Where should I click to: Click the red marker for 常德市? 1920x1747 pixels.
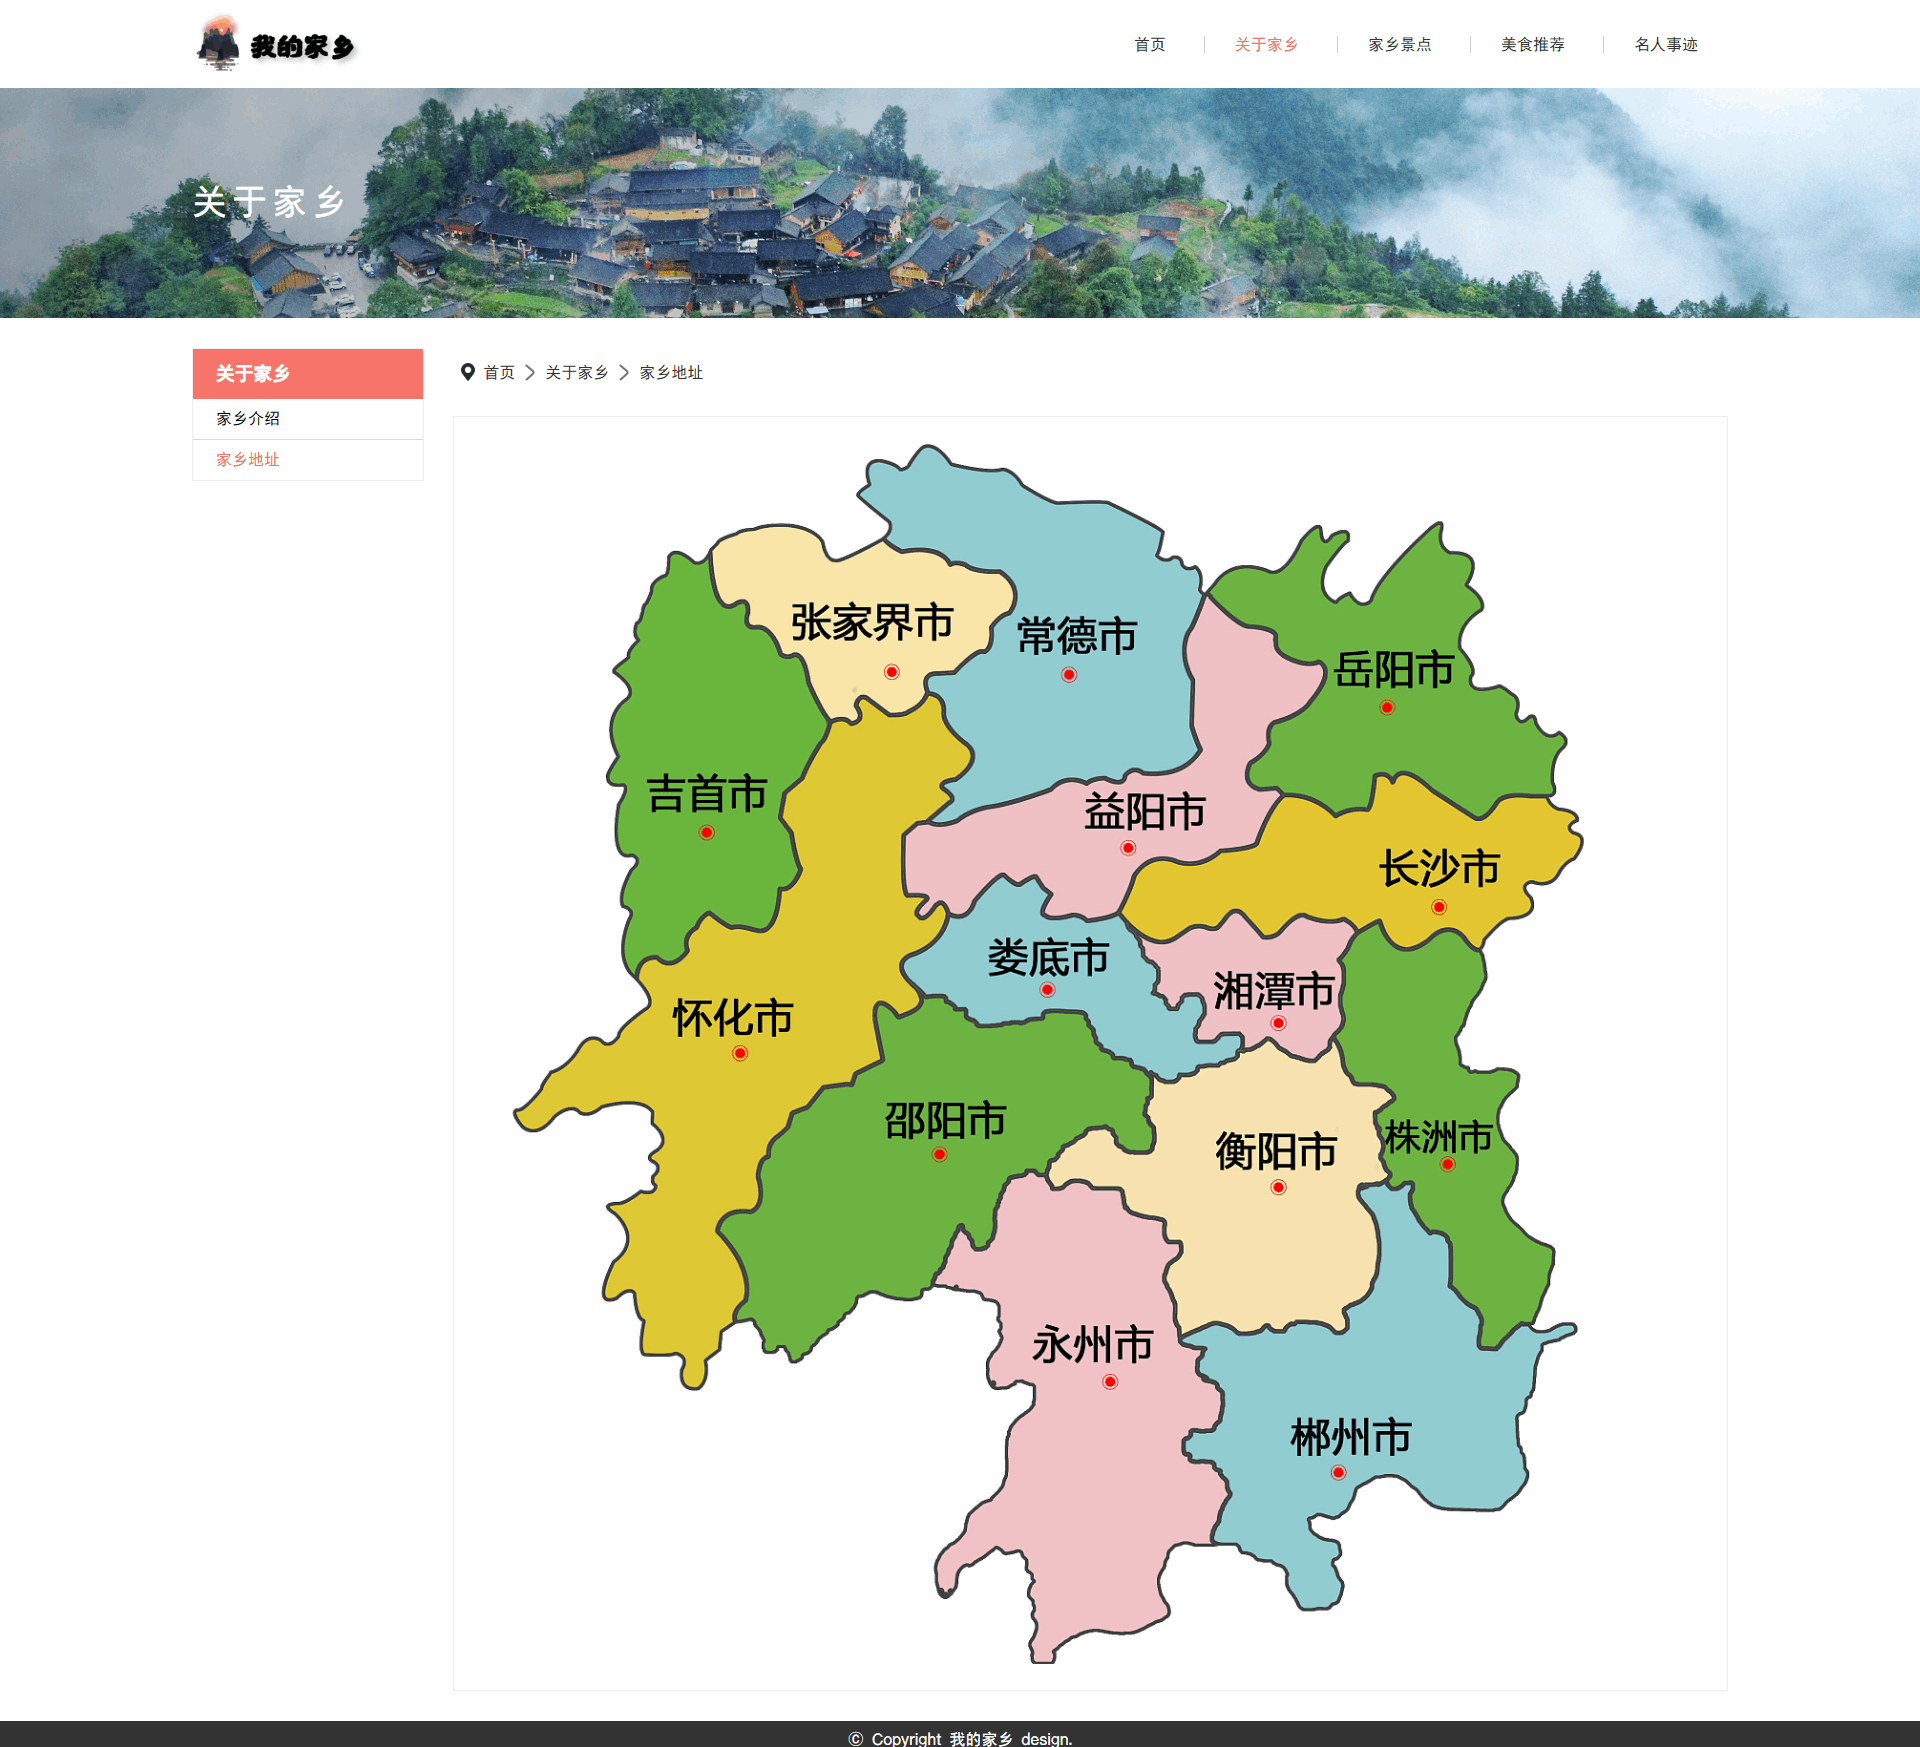click(1068, 675)
